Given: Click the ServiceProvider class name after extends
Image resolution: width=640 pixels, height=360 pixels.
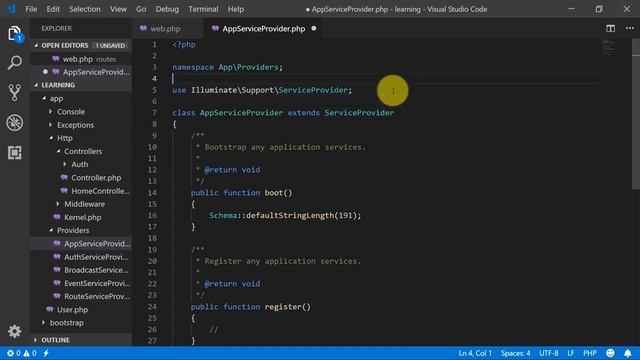Looking at the screenshot, I should click(359, 113).
